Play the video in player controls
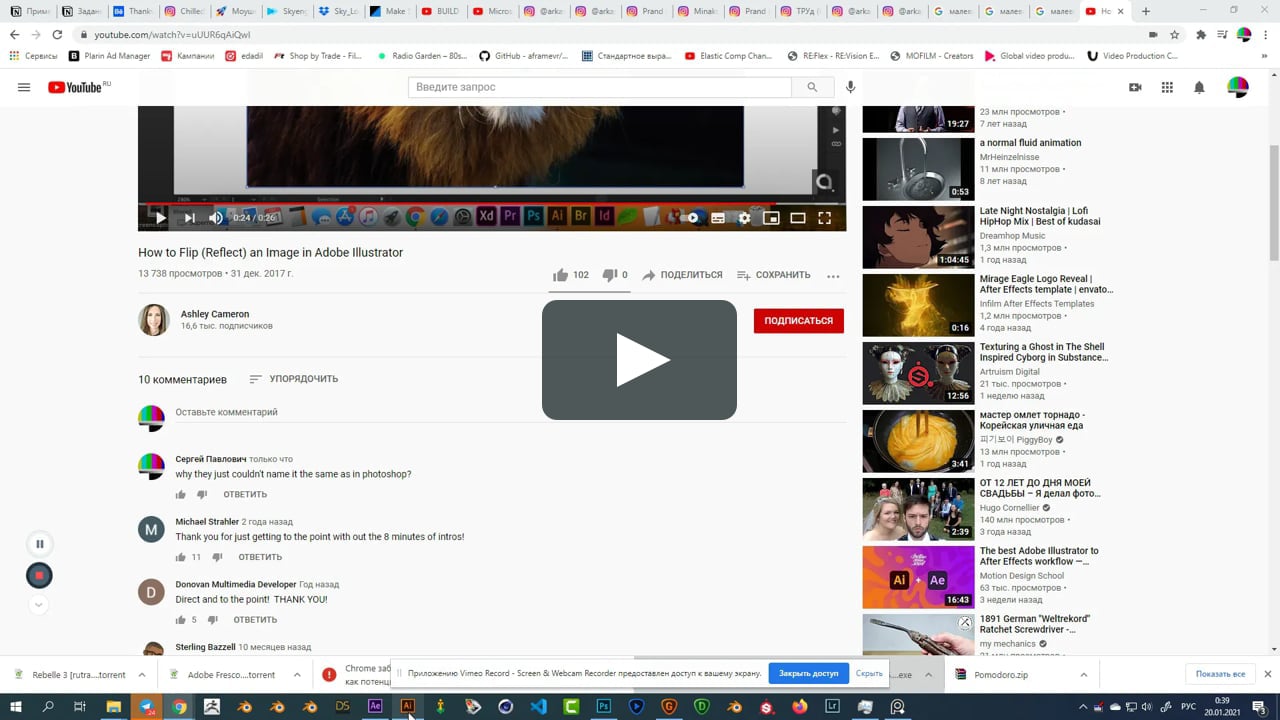The image size is (1280, 720). pyautogui.click(x=160, y=217)
